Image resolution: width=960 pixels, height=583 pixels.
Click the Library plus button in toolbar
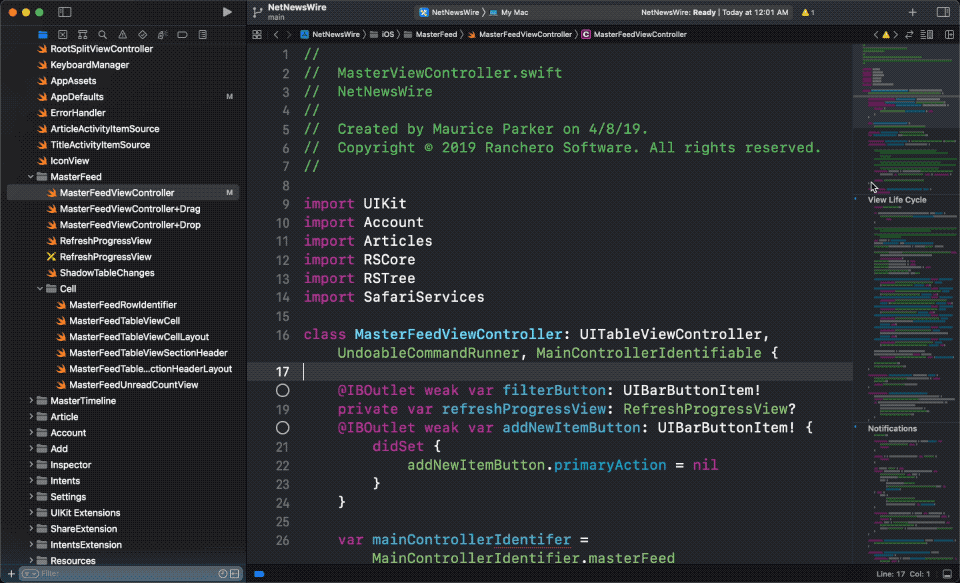tap(912, 12)
